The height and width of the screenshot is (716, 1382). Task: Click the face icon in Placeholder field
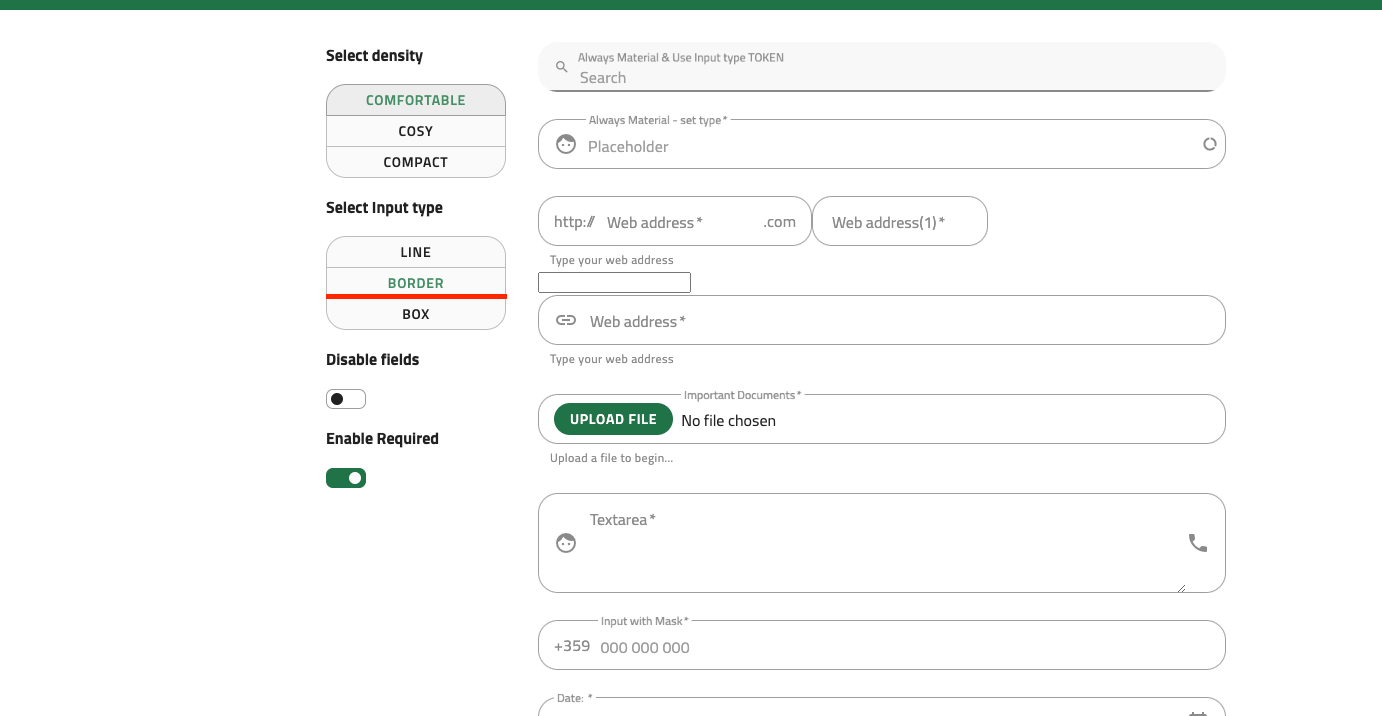coord(566,144)
